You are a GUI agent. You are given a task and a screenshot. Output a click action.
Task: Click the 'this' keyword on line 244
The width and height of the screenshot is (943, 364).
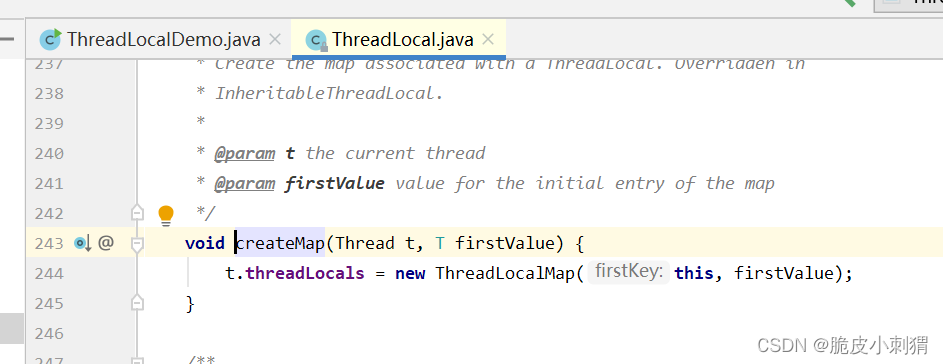(x=694, y=274)
